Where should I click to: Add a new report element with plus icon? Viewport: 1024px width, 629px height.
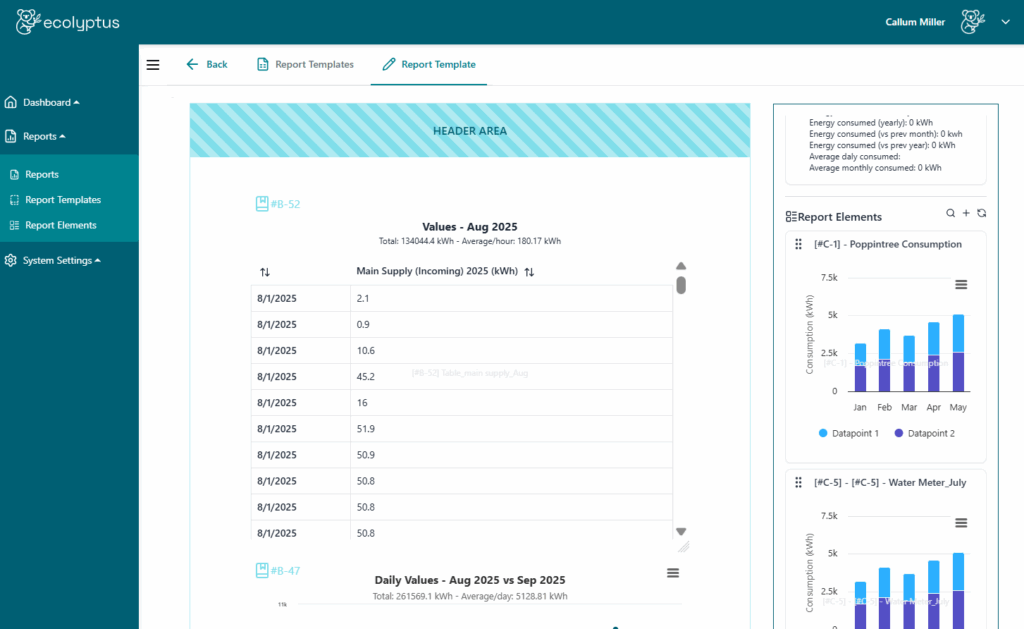click(x=966, y=213)
